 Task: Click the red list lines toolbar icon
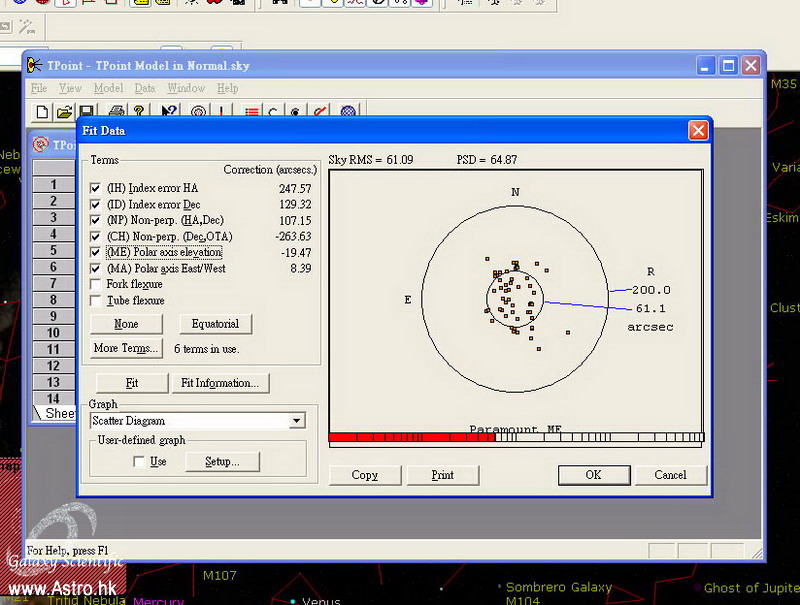tap(252, 112)
